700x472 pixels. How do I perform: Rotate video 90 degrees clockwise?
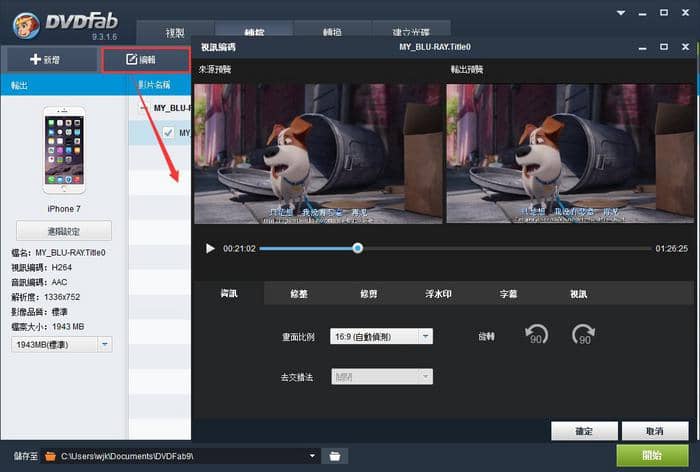pos(583,334)
